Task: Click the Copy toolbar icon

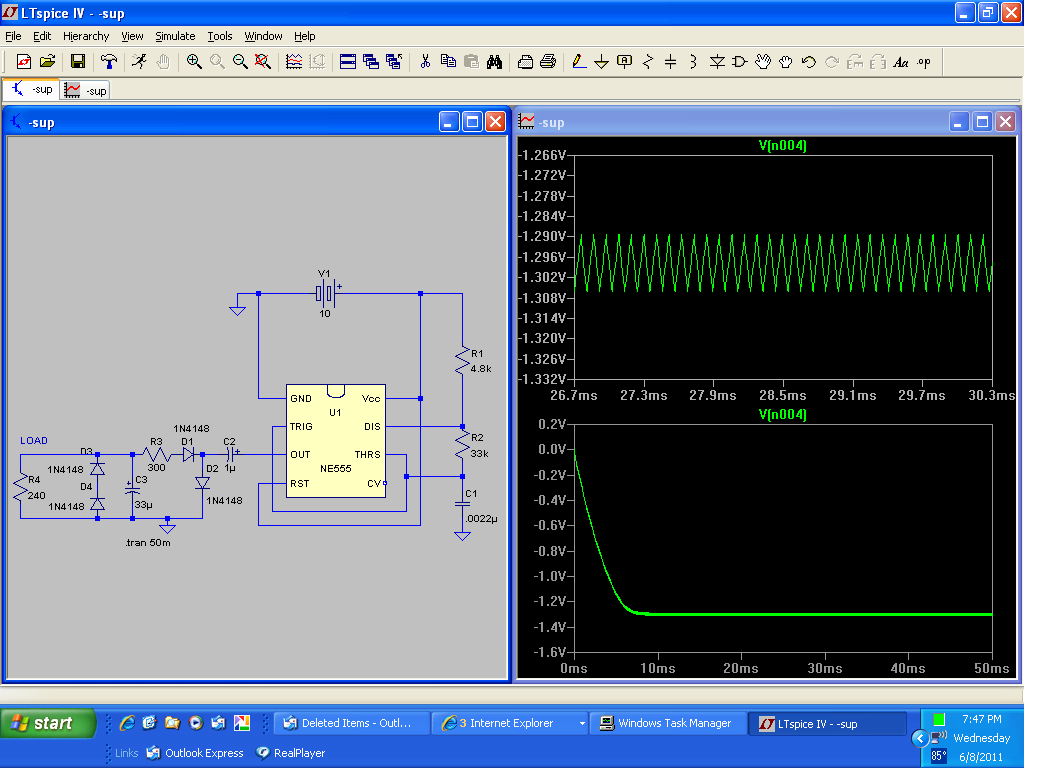Action: 449,62
